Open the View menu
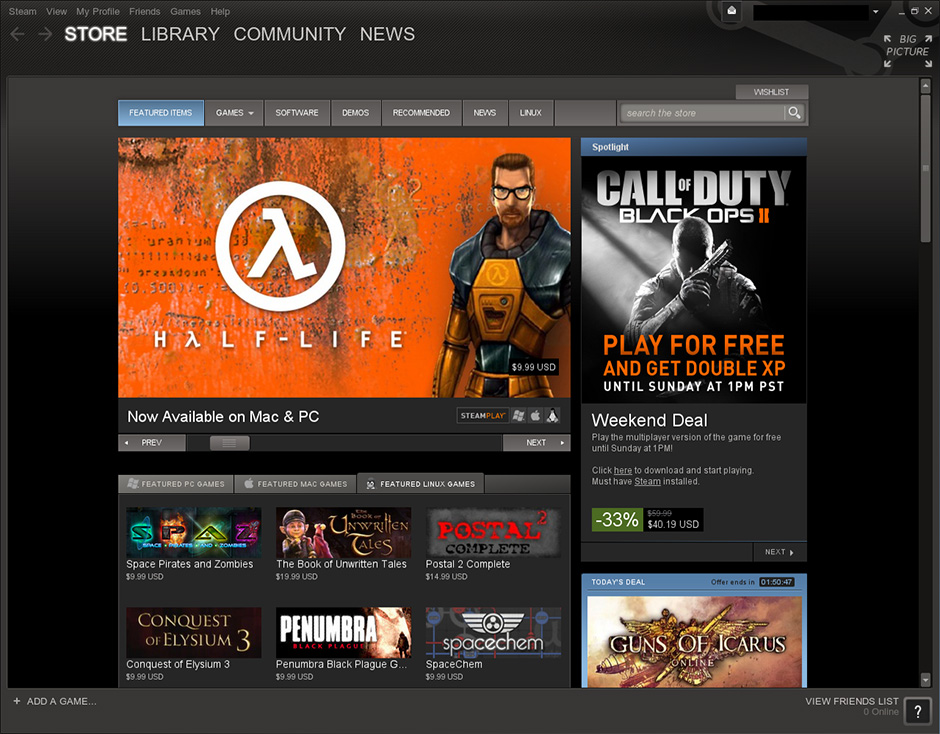This screenshot has width=940, height=734. click(56, 11)
